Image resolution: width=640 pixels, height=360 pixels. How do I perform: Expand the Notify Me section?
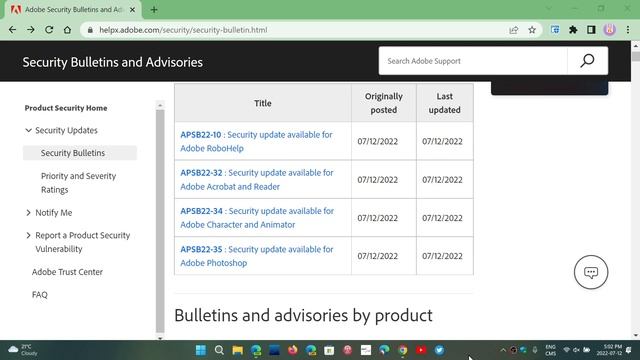[x=28, y=213]
